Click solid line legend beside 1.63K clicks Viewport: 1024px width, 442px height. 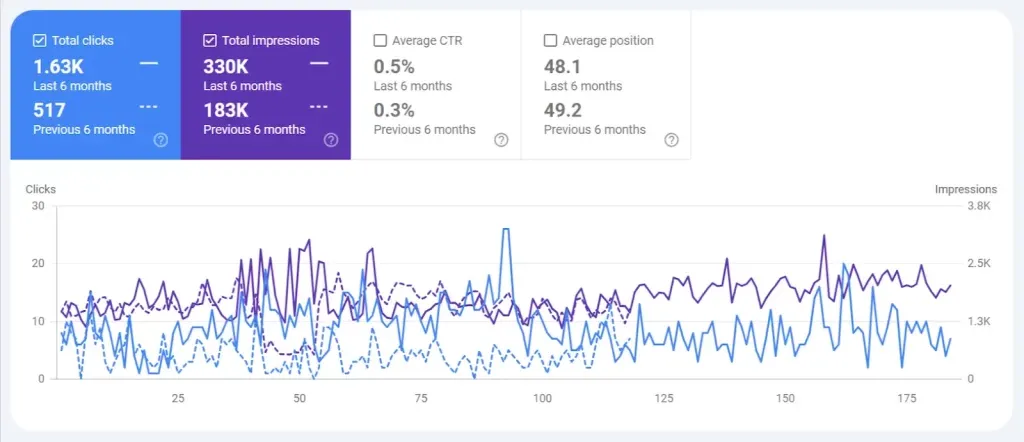[x=149, y=63]
